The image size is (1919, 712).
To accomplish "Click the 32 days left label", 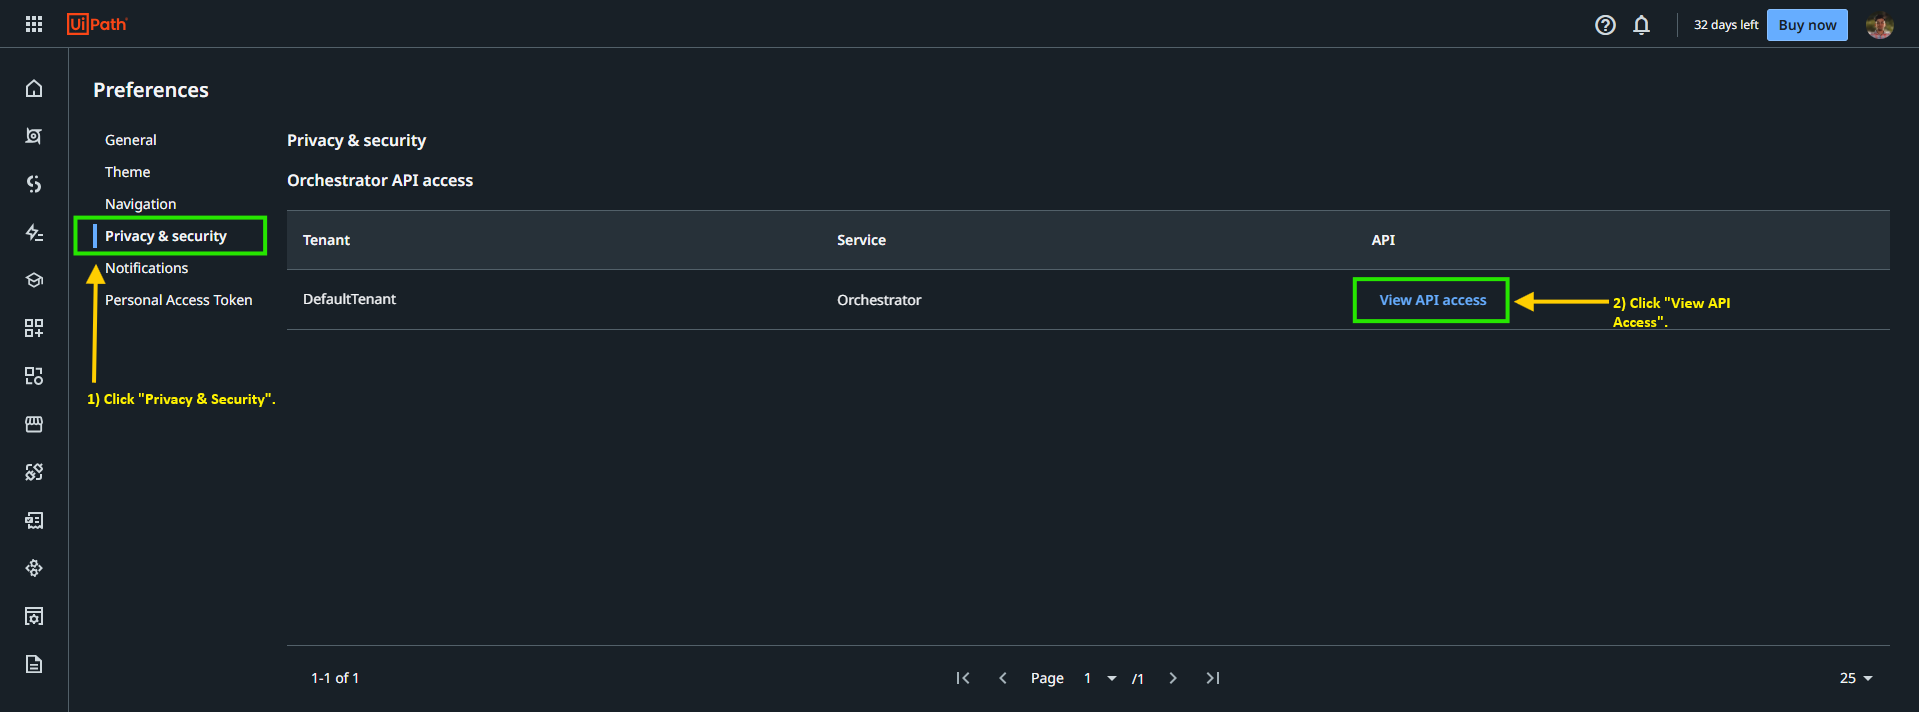I will [x=1726, y=25].
